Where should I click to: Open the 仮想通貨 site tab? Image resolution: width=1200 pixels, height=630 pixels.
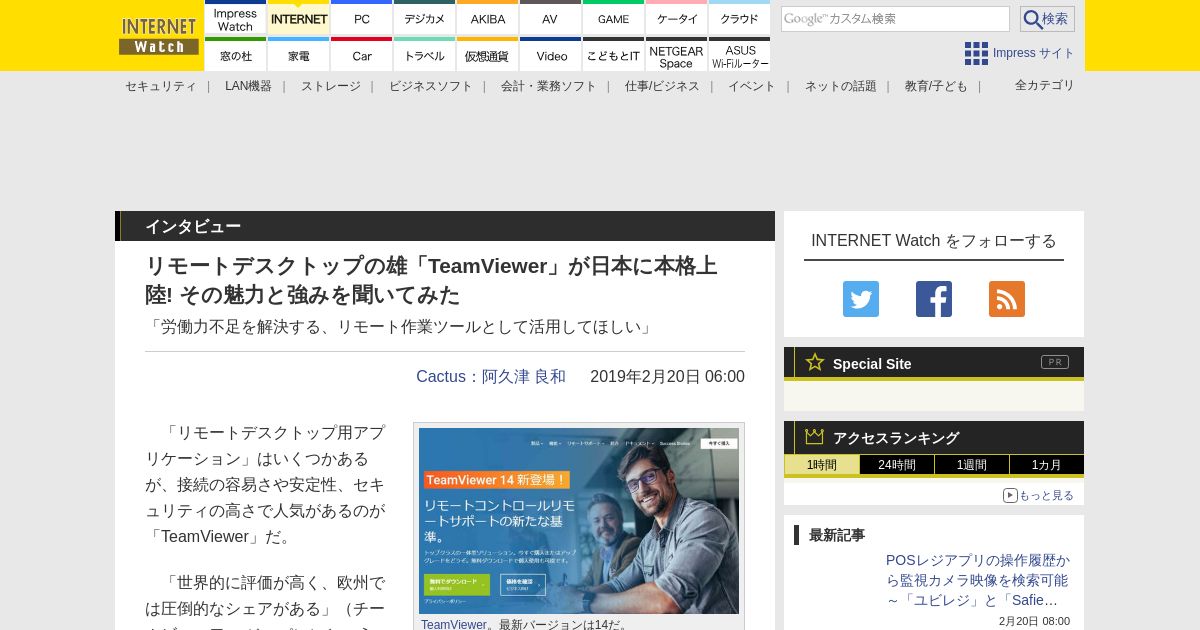(x=488, y=54)
